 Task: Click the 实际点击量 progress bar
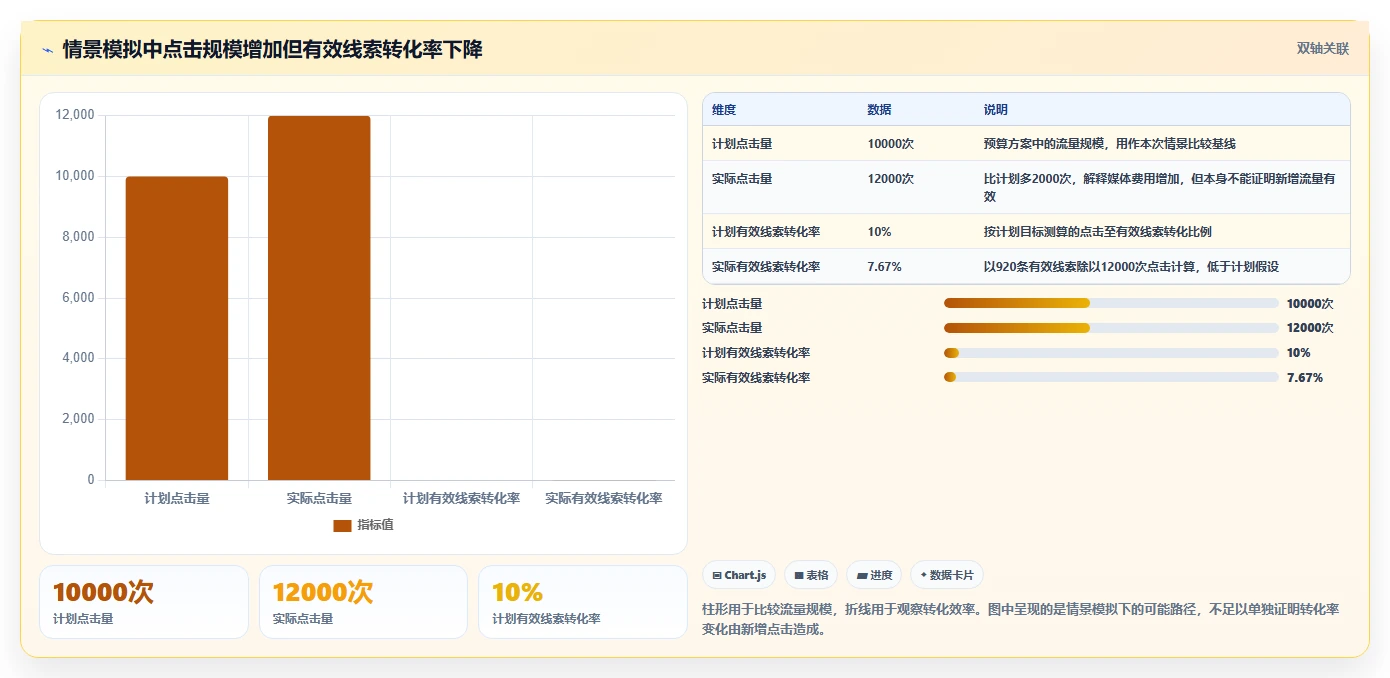(1111, 327)
